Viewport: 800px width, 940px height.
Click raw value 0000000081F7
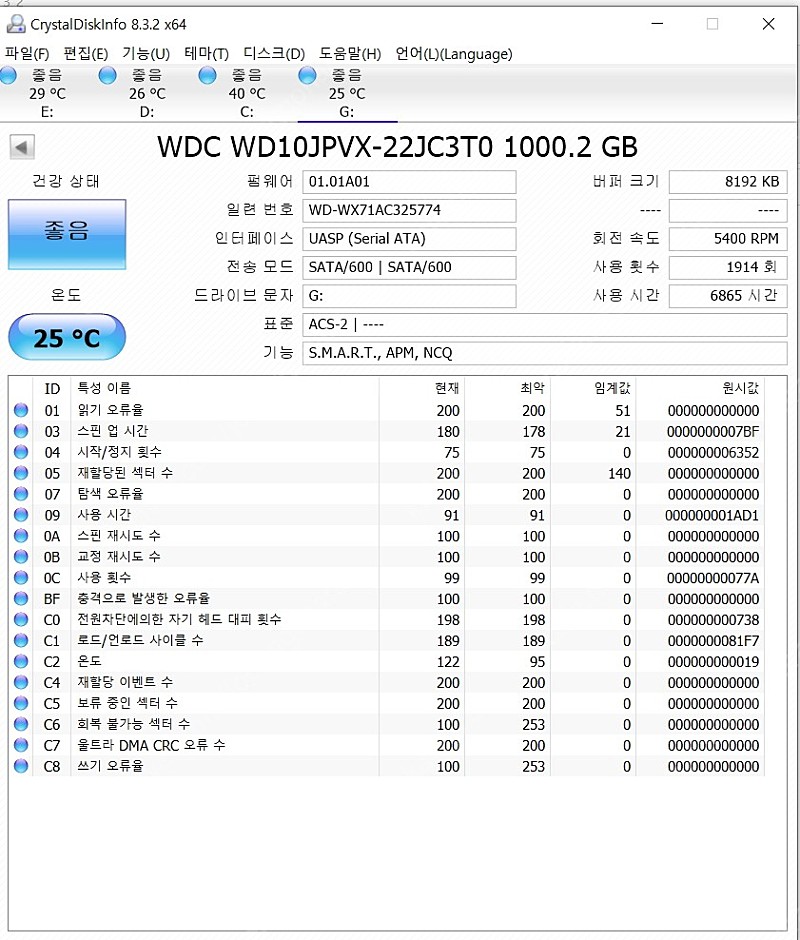(713, 641)
